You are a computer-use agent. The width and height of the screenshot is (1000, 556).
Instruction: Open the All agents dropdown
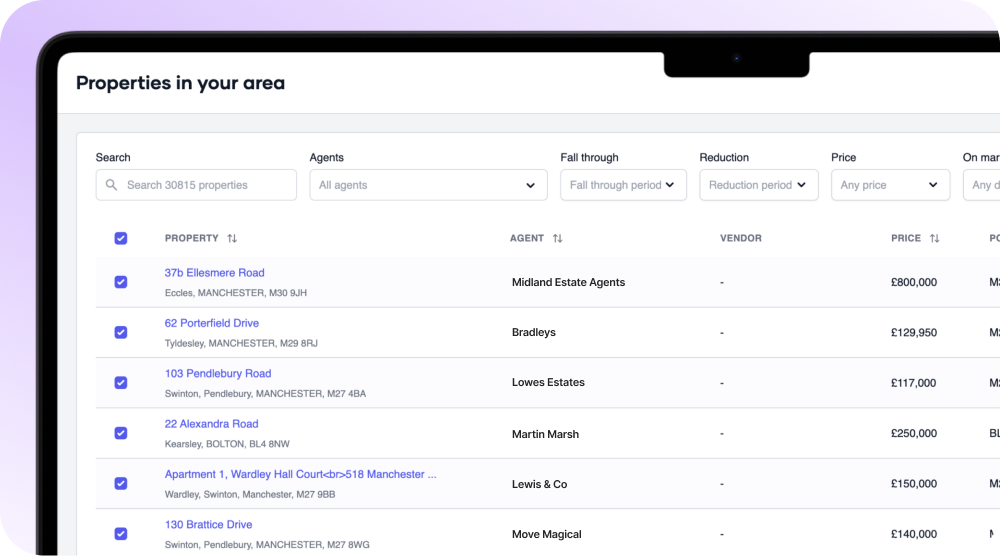coord(429,185)
